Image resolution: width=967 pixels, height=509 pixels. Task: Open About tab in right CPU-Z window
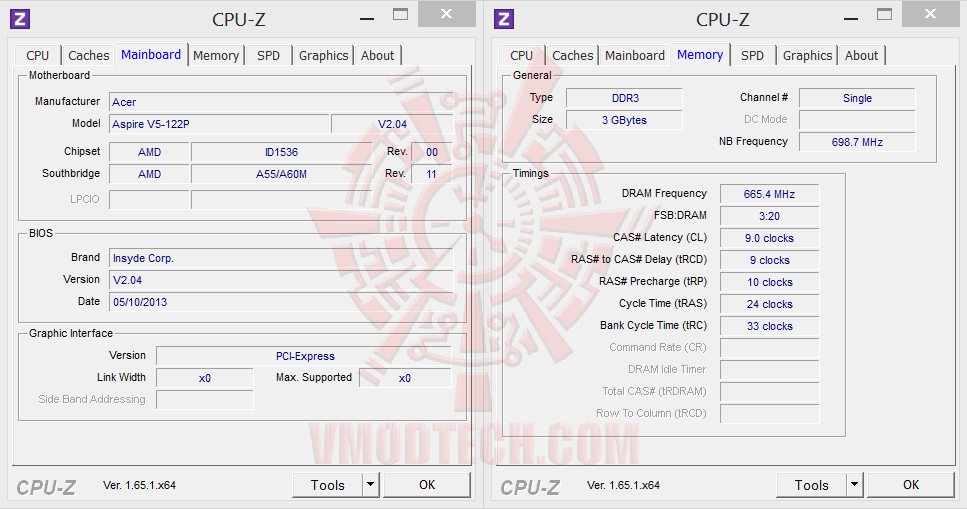[862, 56]
